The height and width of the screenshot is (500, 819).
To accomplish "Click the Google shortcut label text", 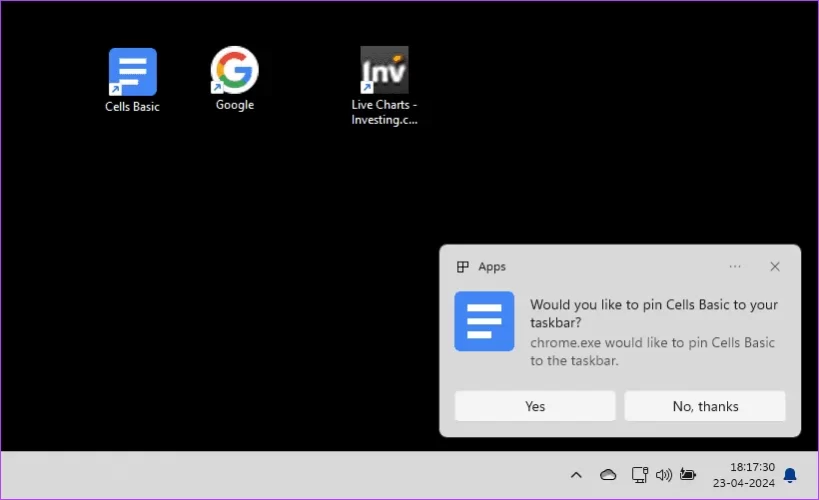I will [235, 105].
